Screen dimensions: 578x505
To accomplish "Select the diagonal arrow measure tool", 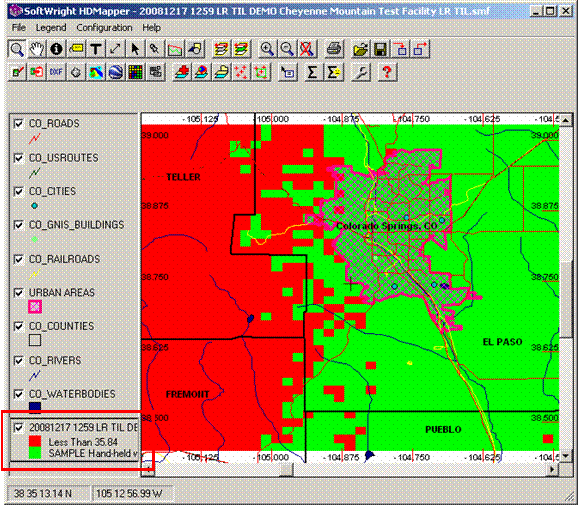I will 115,49.
